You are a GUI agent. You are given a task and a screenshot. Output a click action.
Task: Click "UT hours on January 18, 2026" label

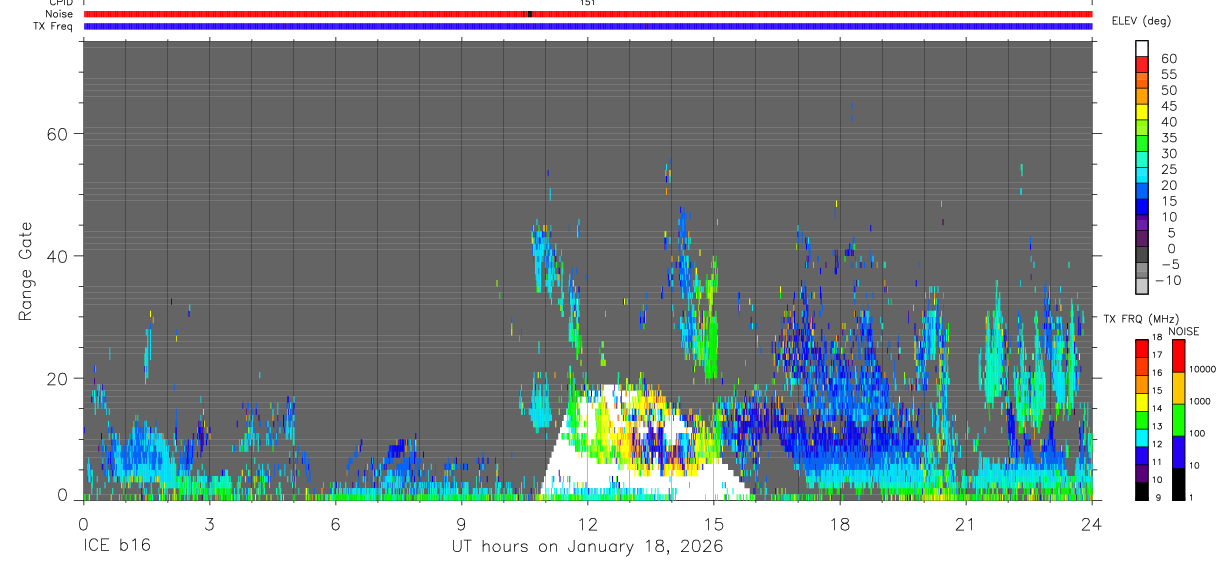click(587, 546)
